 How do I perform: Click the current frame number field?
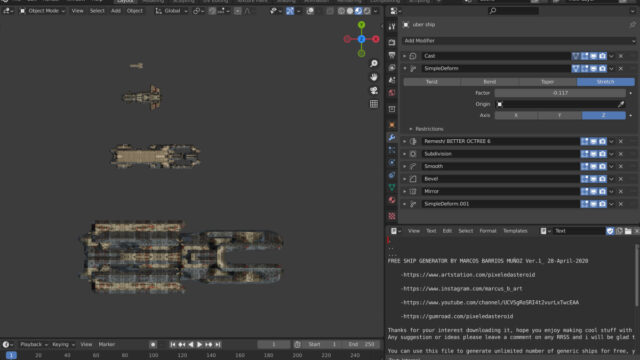pyautogui.click(x=273, y=344)
